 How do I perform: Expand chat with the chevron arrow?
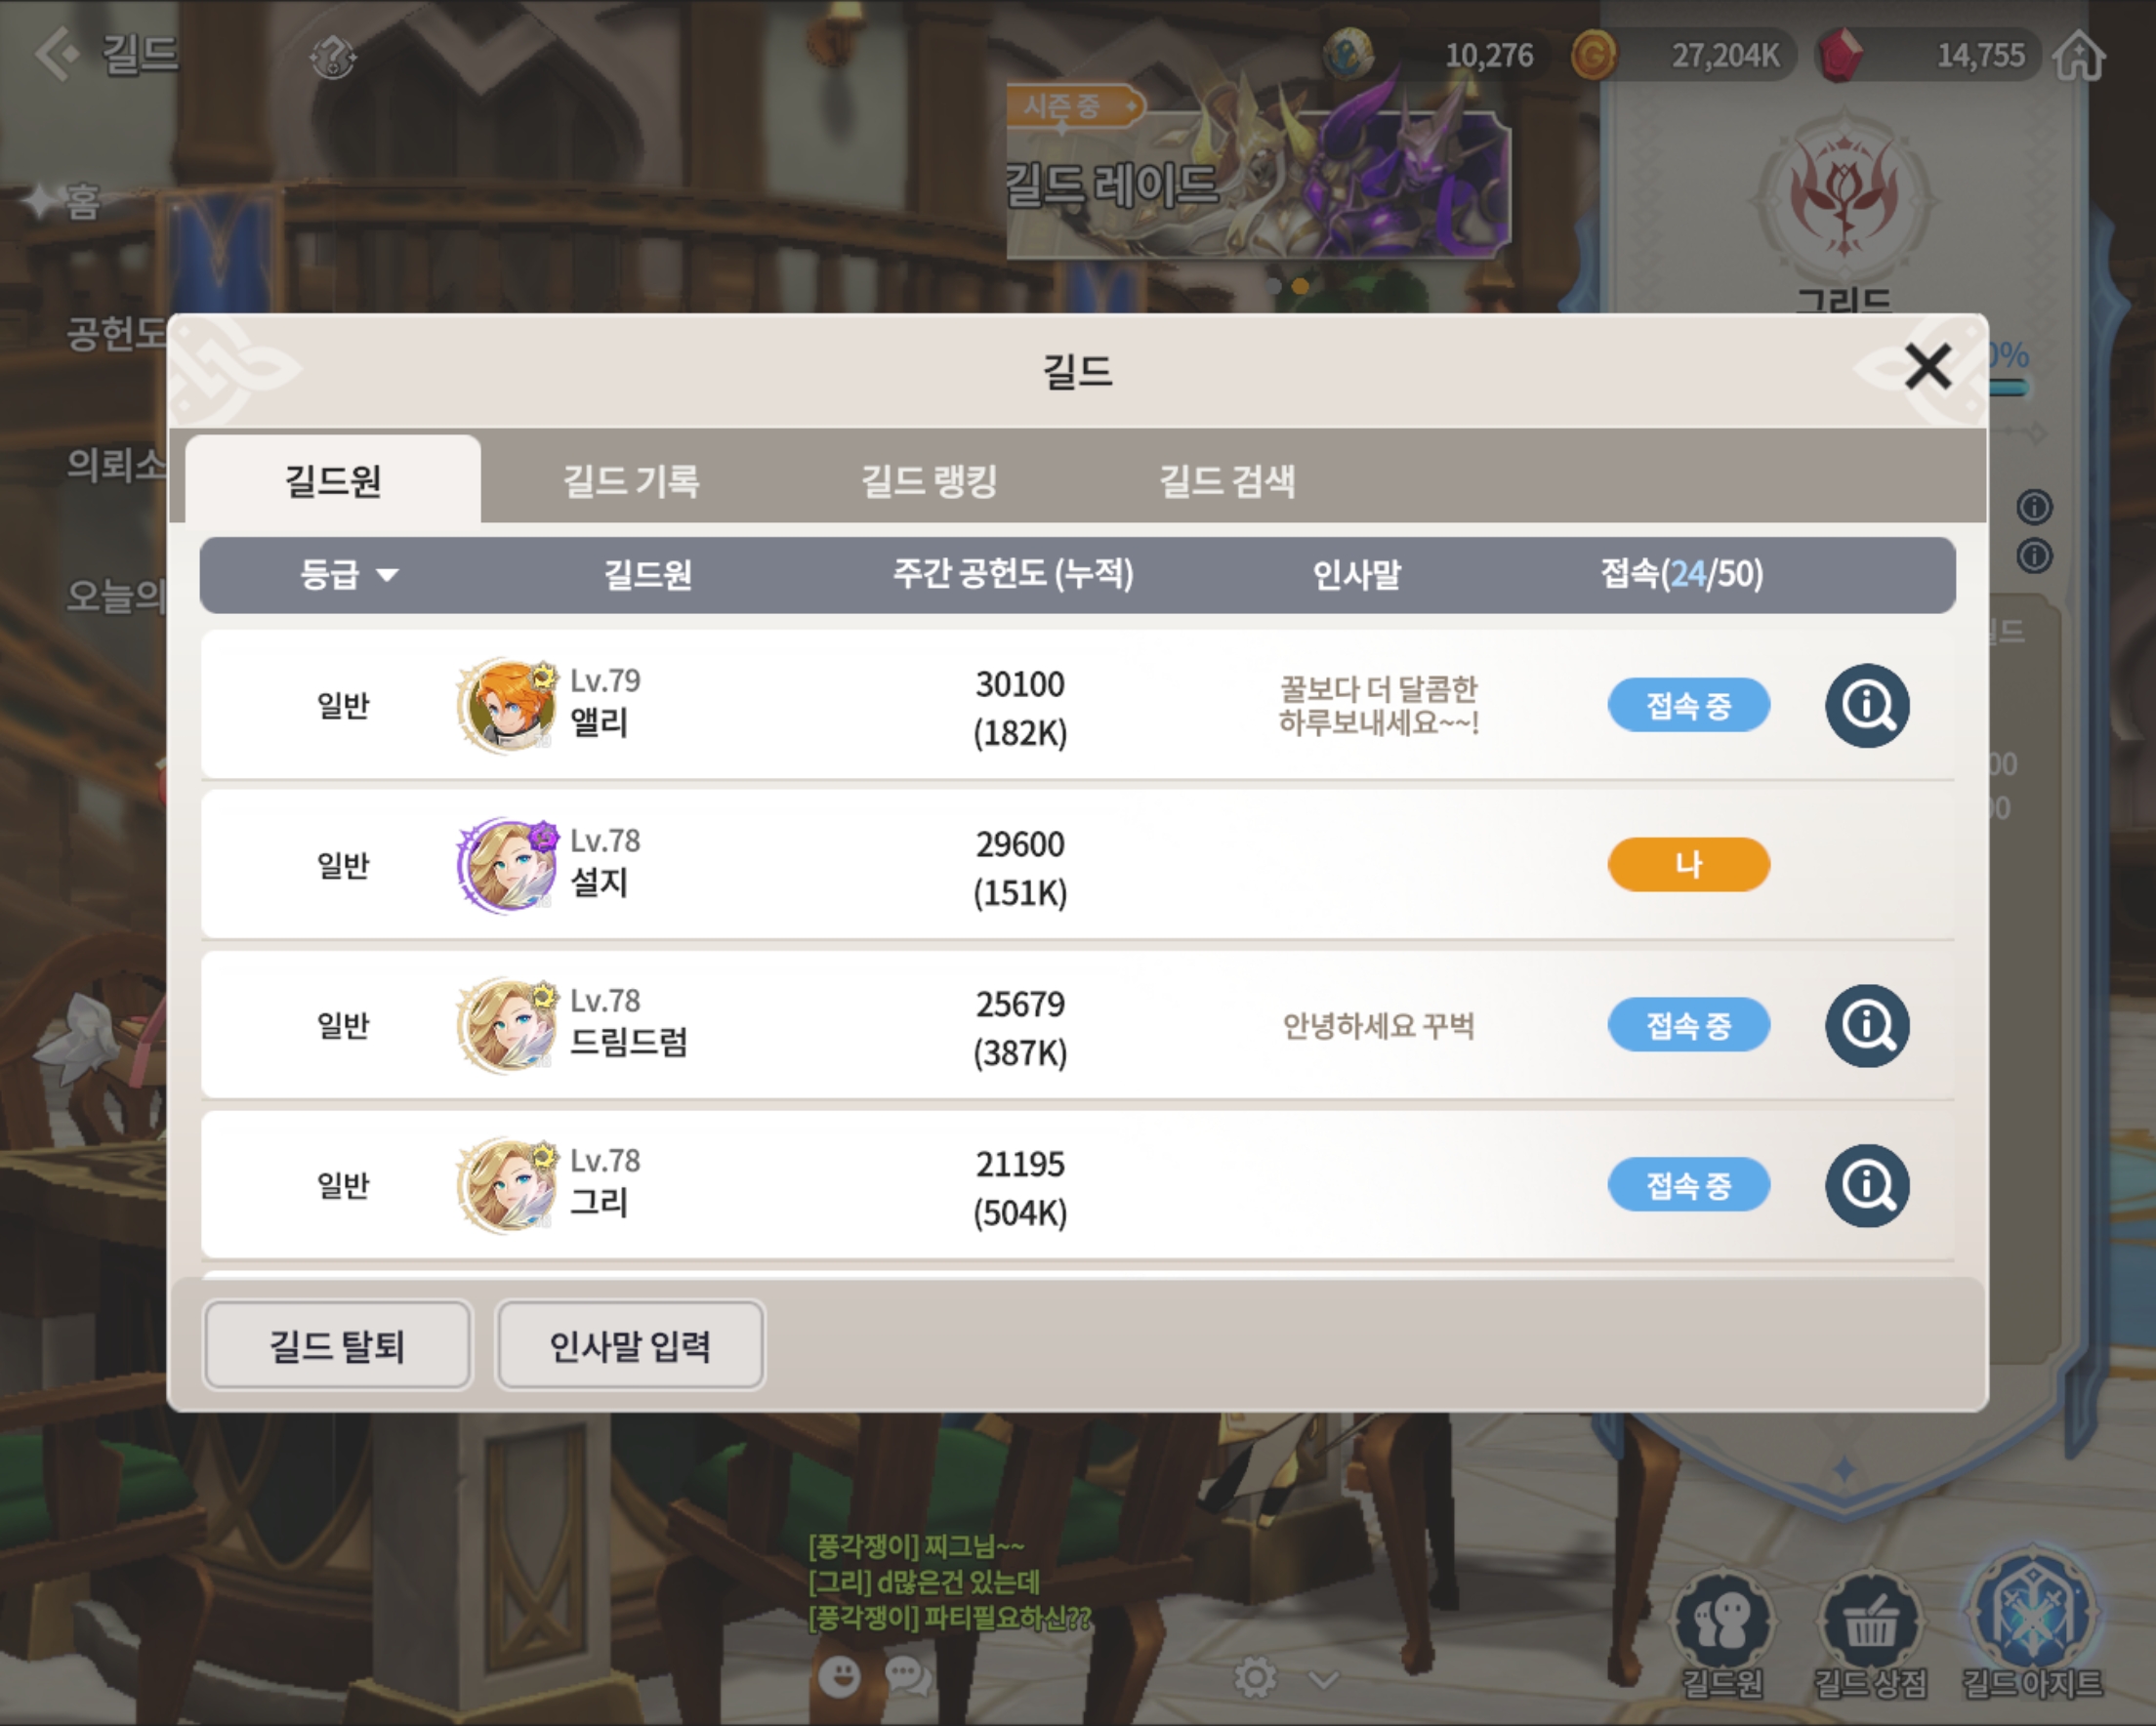[1323, 1679]
